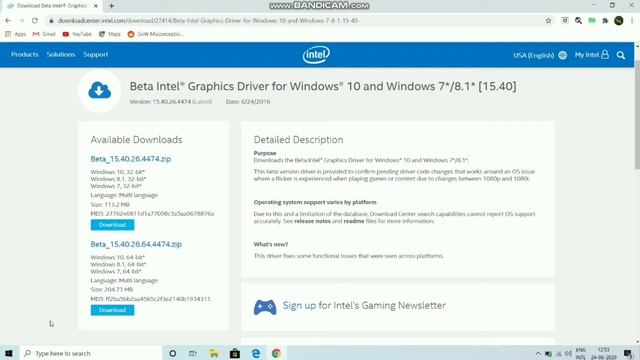Open the Products menu
This screenshot has height=360, width=640.
pyautogui.click(x=24, y=54)
